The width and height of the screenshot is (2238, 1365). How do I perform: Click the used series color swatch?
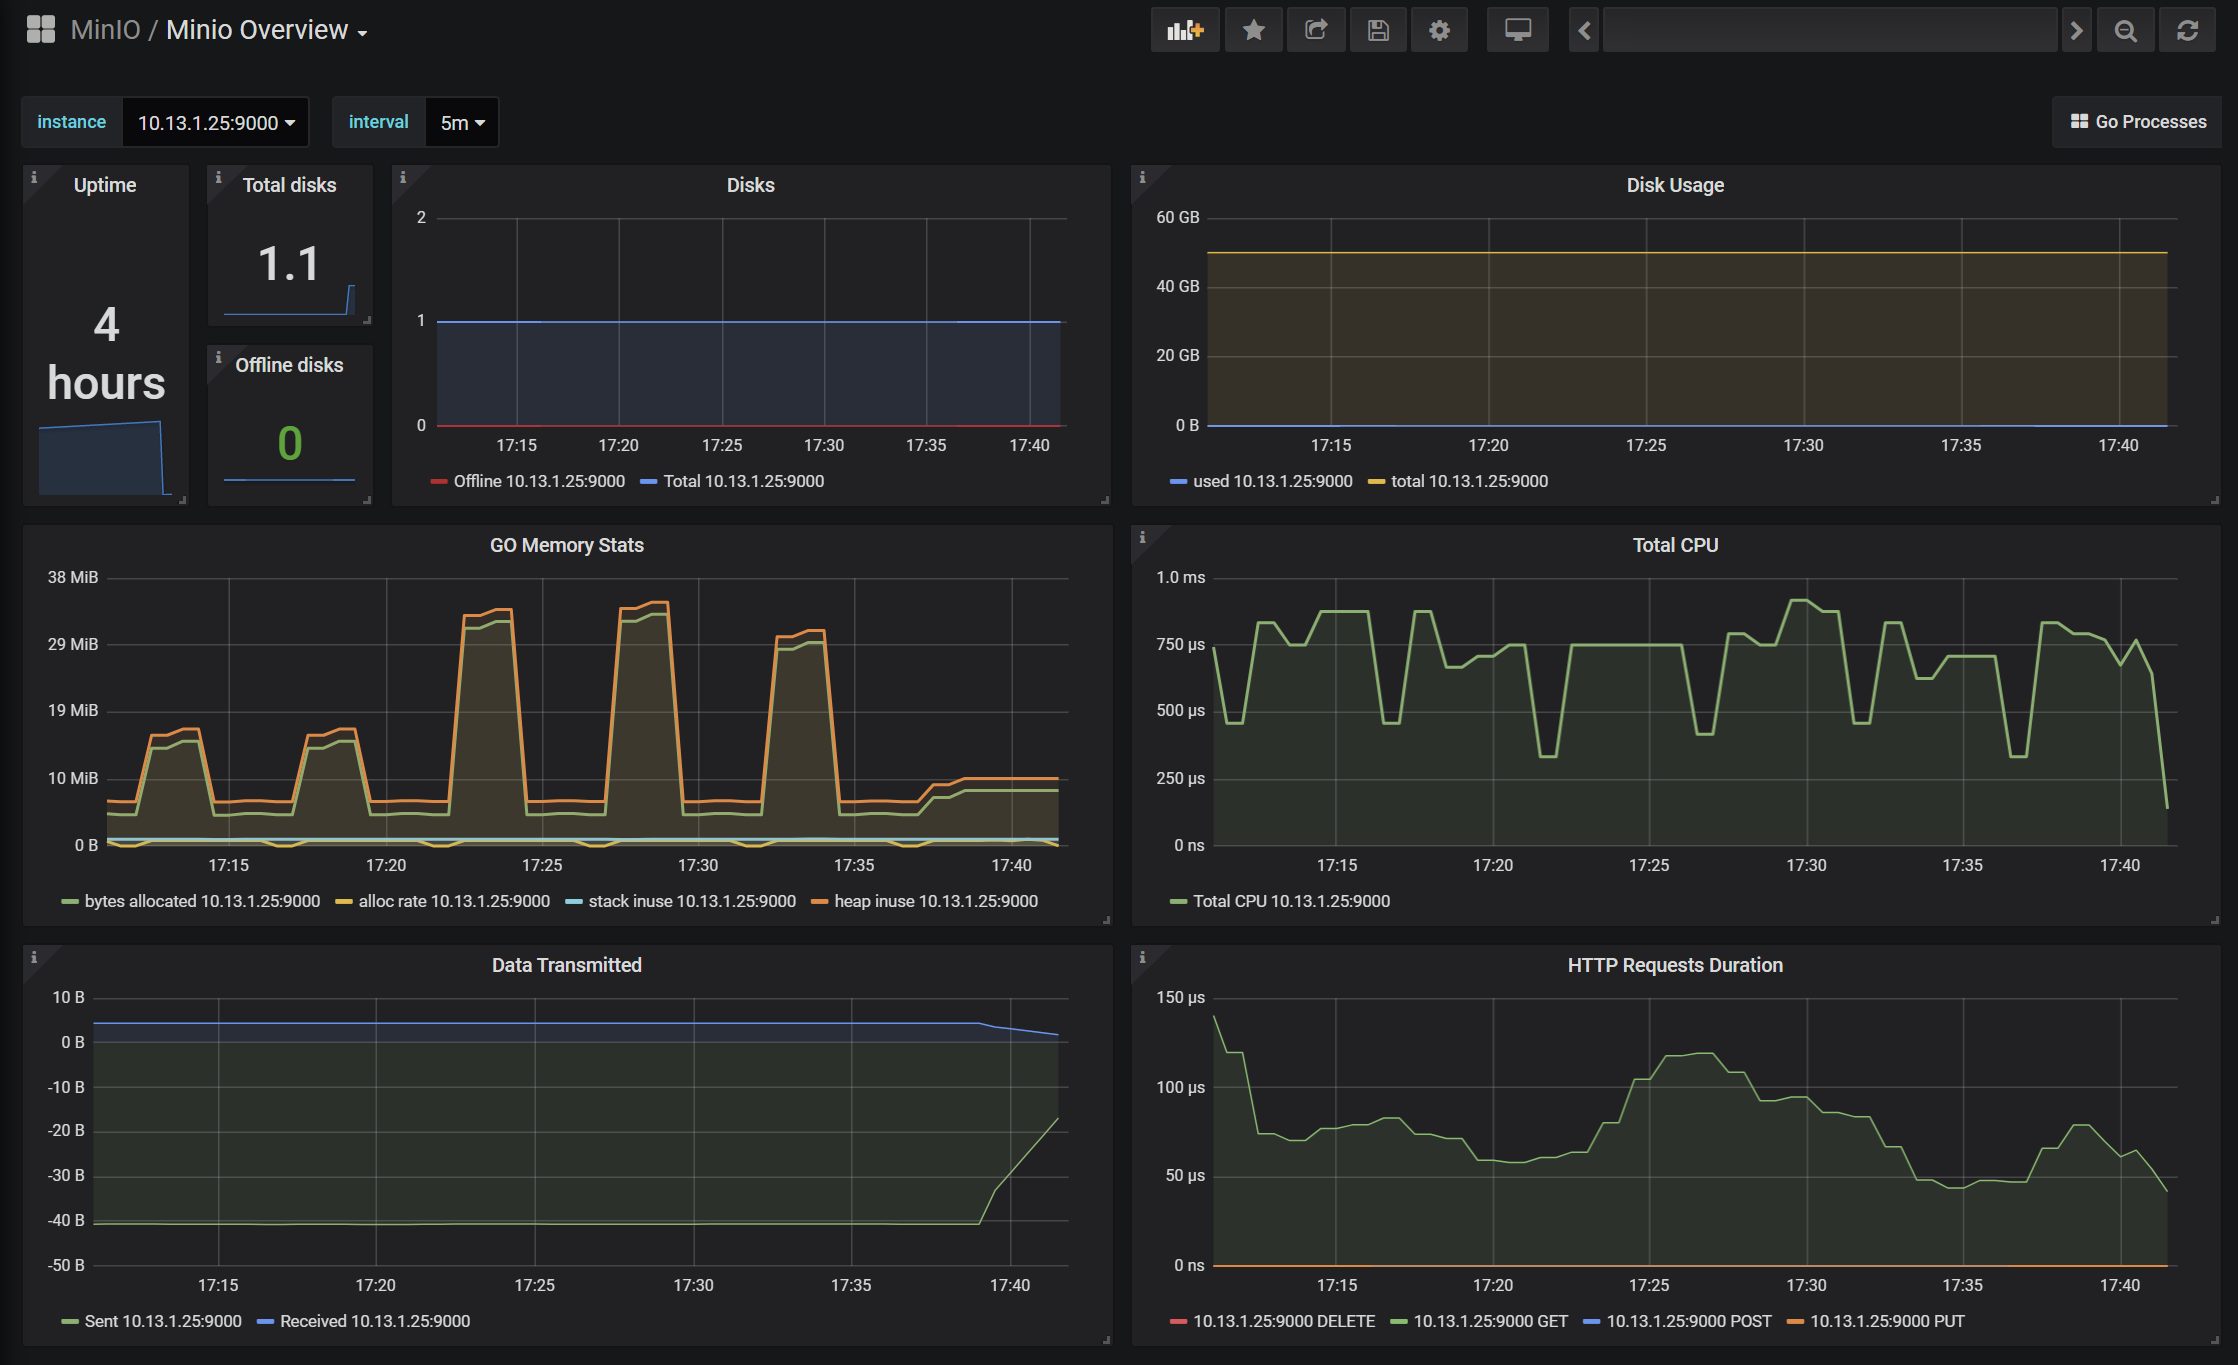pos(1179,482)
